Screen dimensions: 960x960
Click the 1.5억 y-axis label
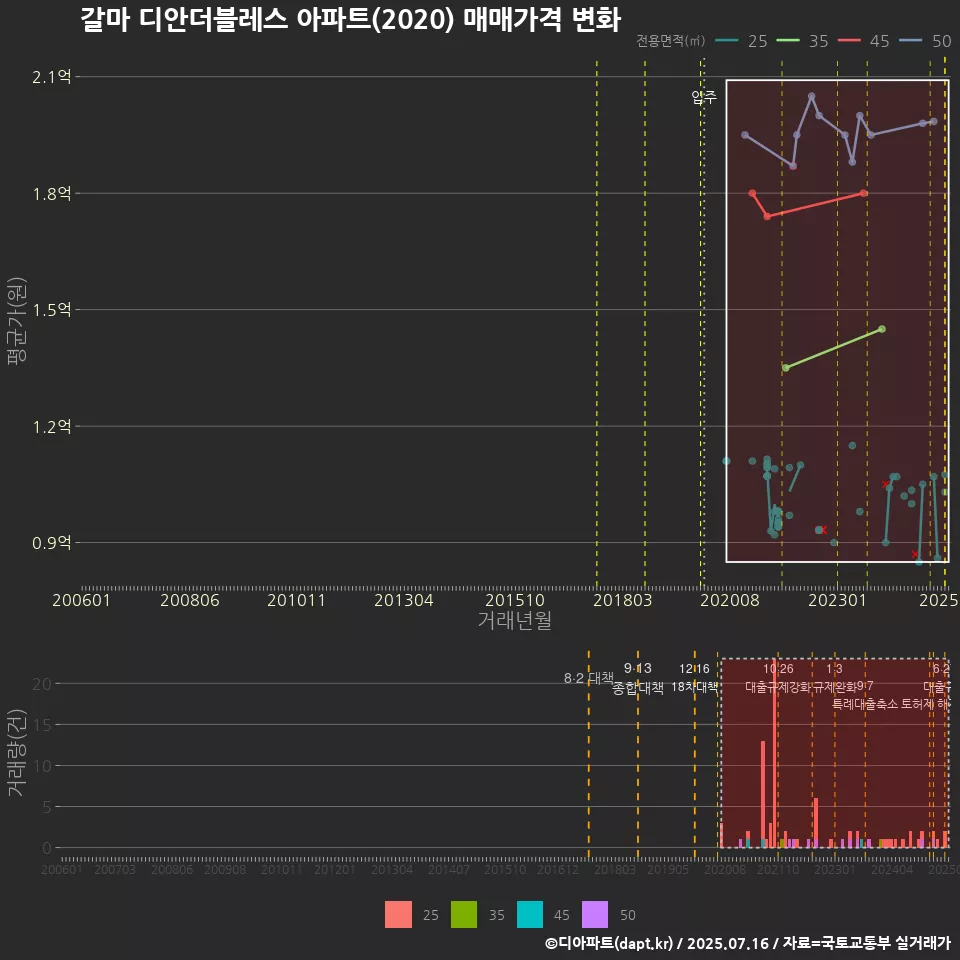(51, 310)
